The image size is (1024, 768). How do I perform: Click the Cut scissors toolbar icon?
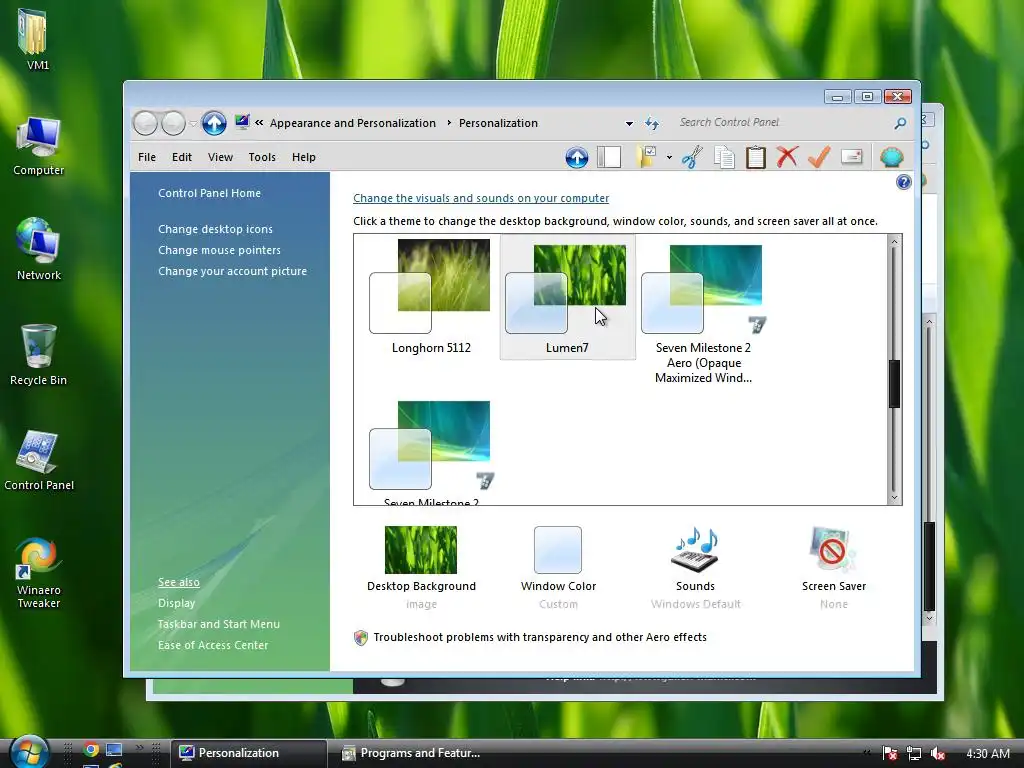[692, 157]
